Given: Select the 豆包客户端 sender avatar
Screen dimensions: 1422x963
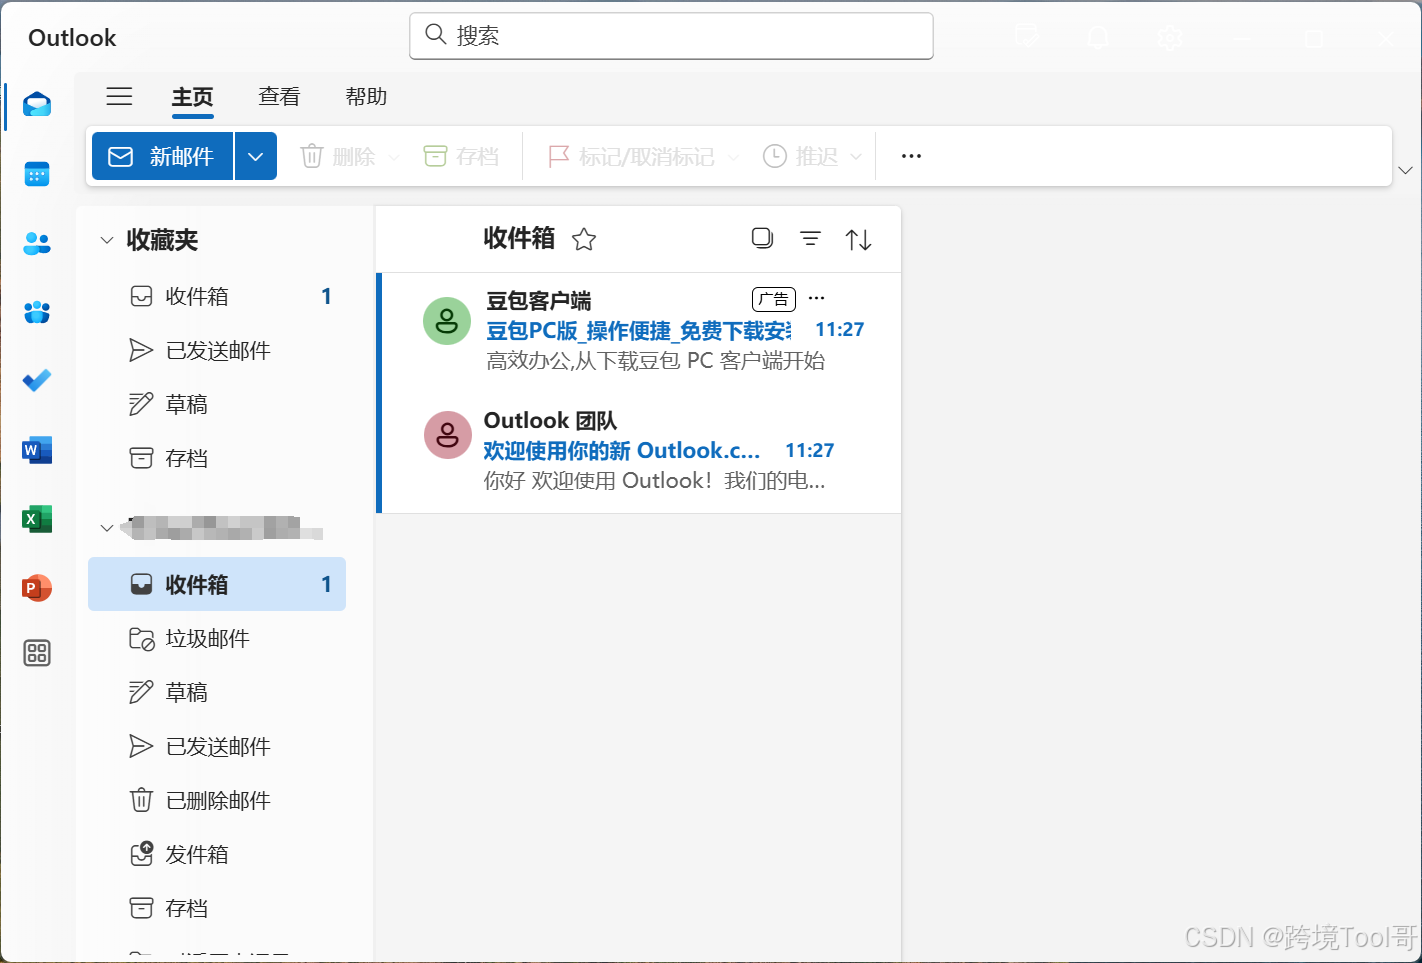Looking at the screenshot, I should click(x=447, y=321).
